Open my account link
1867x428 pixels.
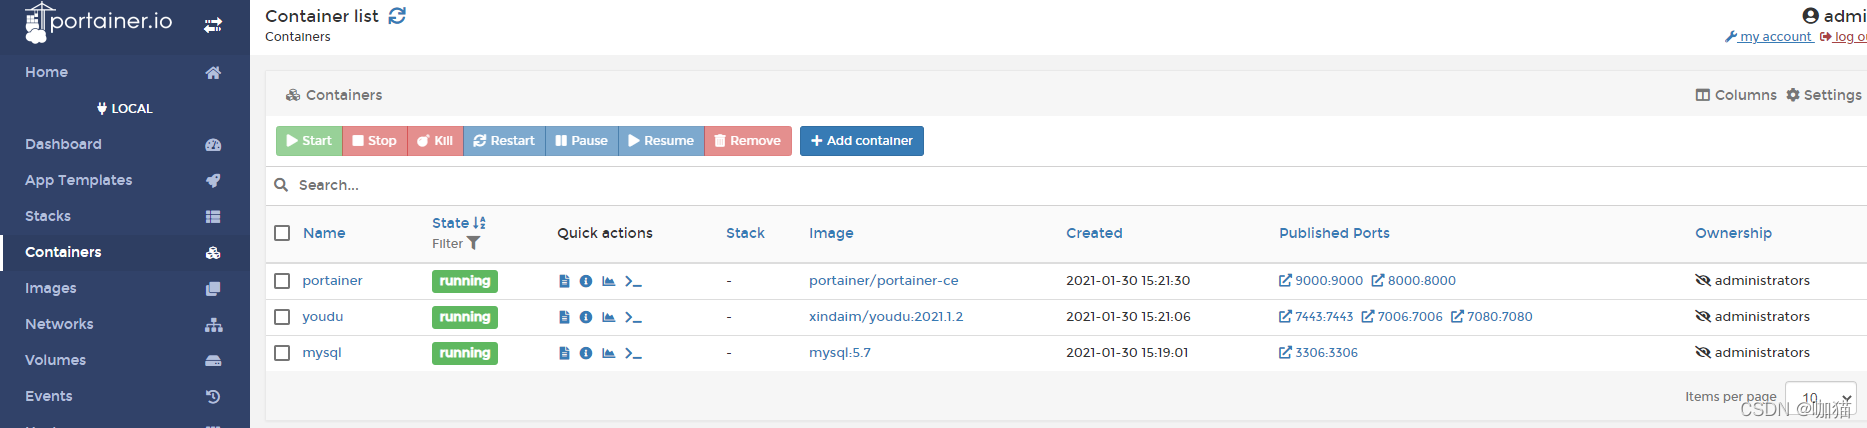tap(1769, 37)
